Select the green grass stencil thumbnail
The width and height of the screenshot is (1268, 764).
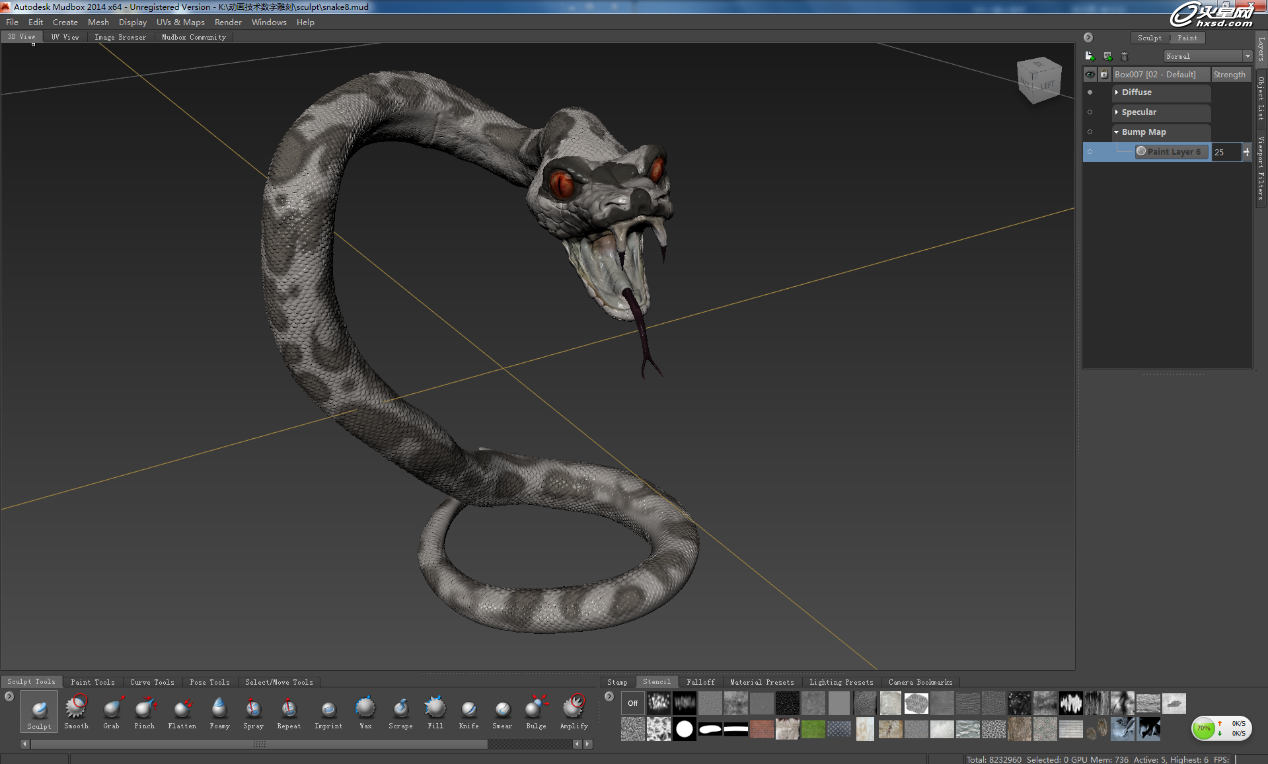[814, 729]
